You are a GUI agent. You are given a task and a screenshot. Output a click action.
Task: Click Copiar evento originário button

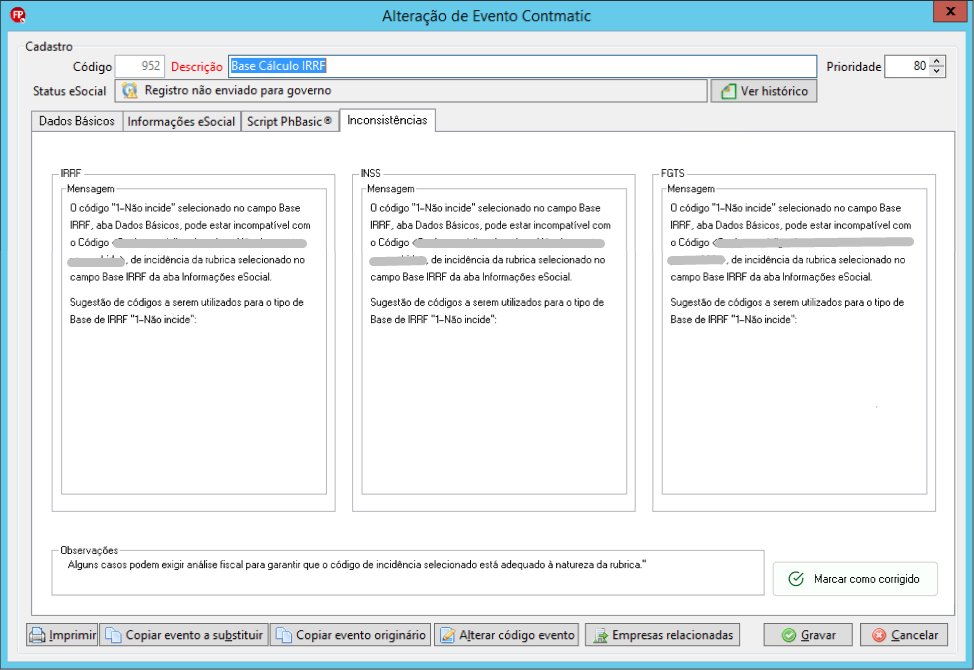[x=350, y=635]
